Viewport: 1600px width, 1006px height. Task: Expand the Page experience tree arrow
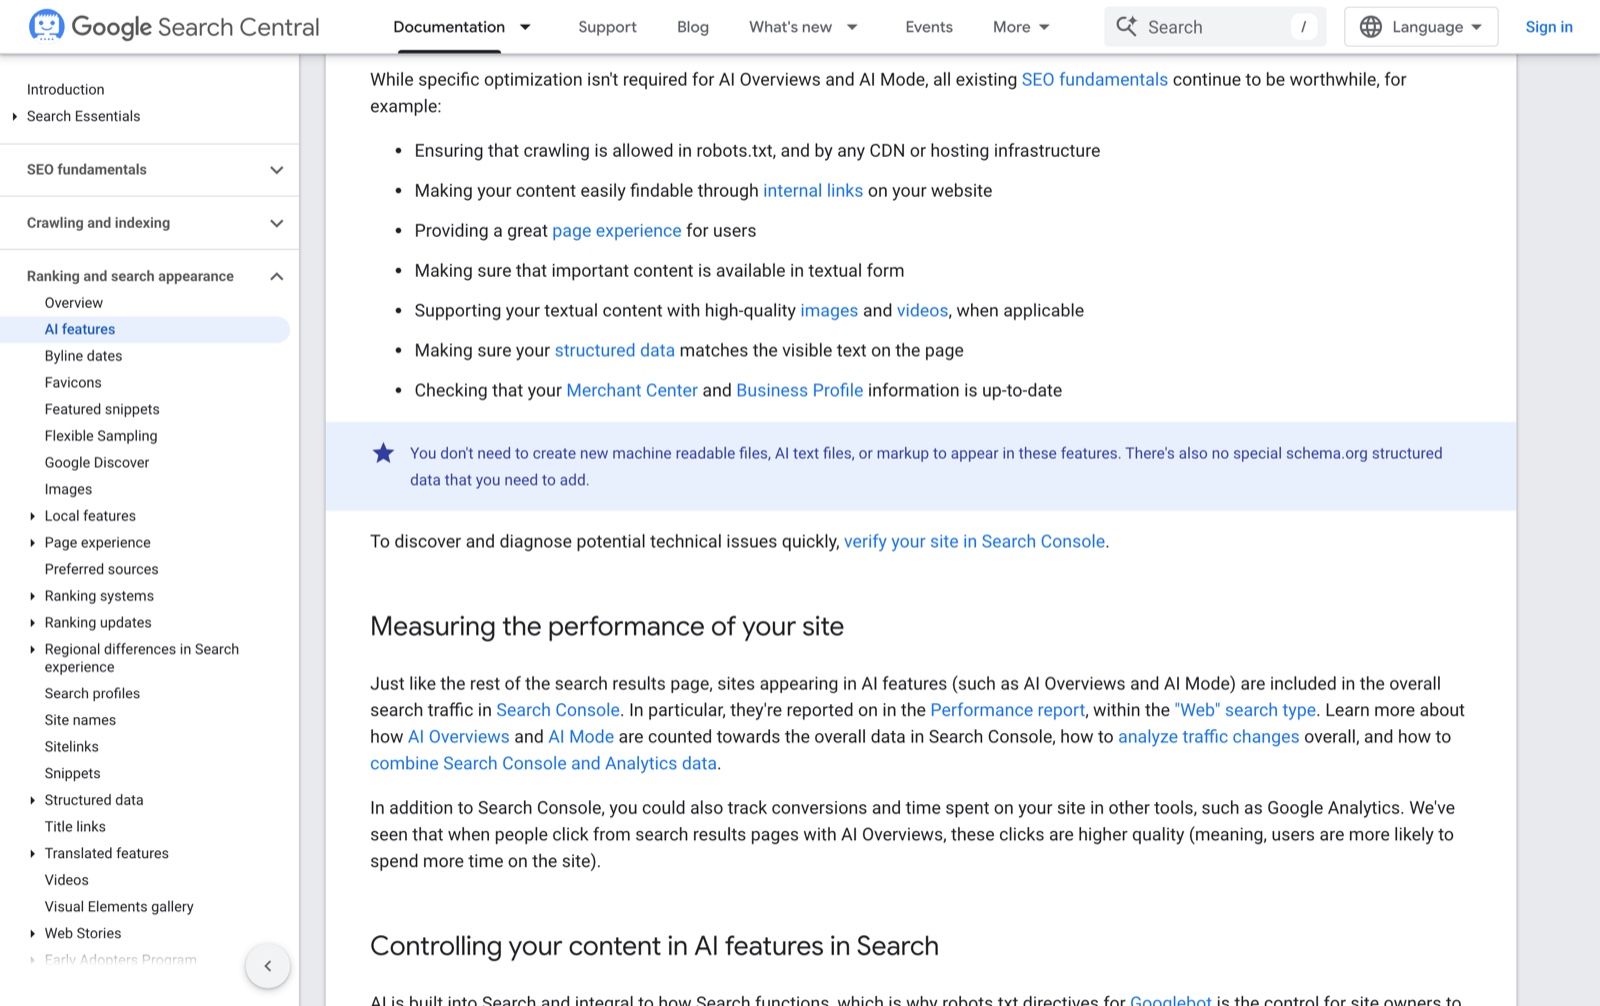33,543
